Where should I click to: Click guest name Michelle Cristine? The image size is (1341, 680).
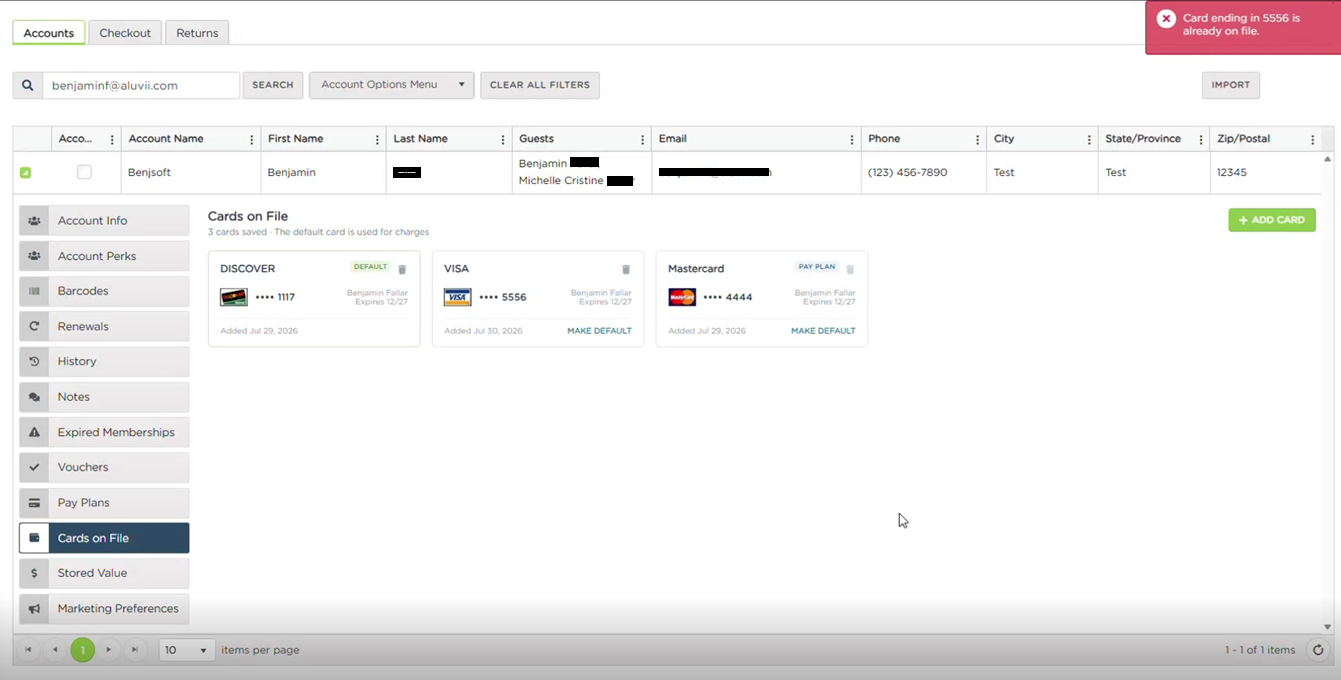coord(561,181)
